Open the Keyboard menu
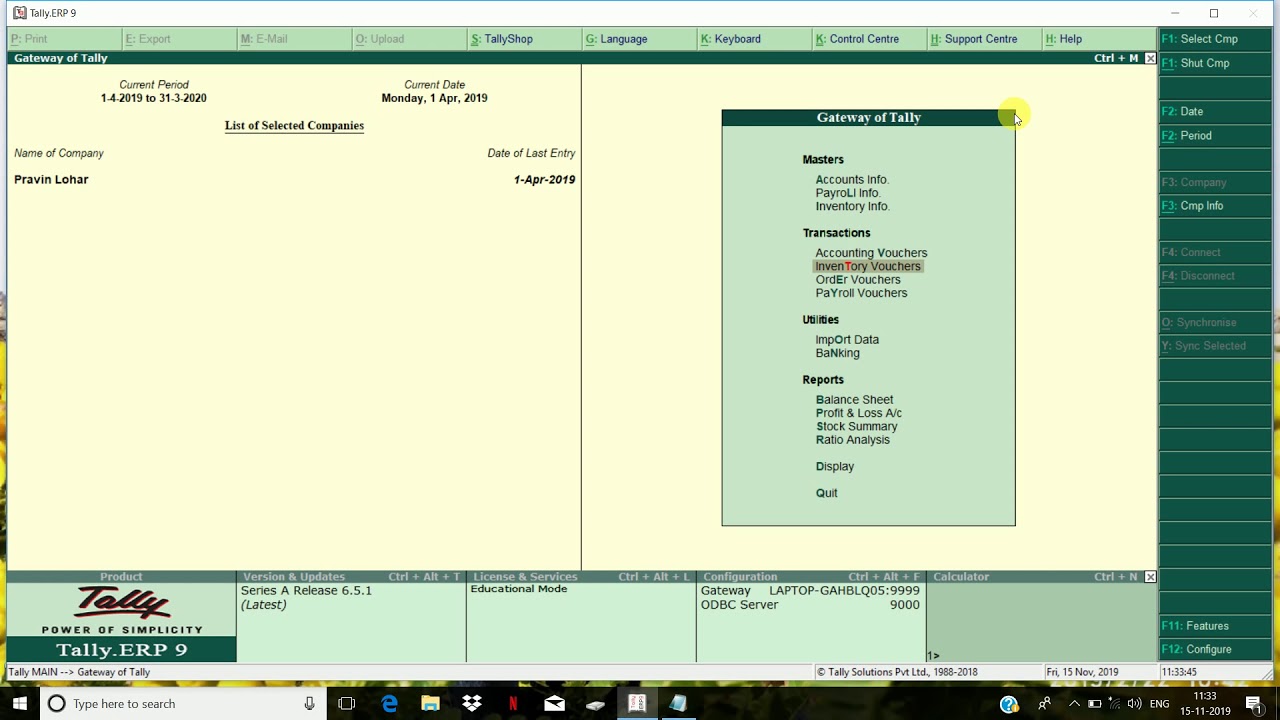 (x=731, y=39)
